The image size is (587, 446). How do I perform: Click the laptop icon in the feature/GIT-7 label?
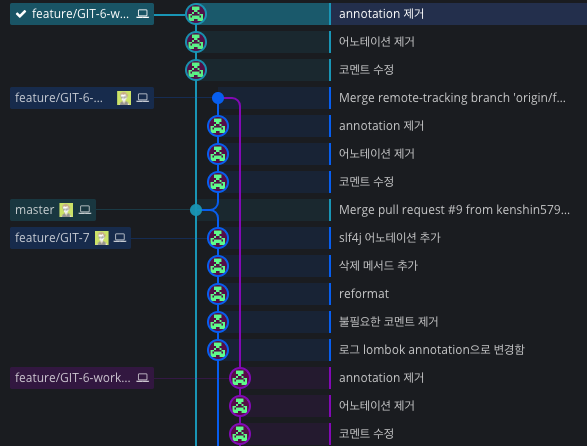(x=120, y=237)
